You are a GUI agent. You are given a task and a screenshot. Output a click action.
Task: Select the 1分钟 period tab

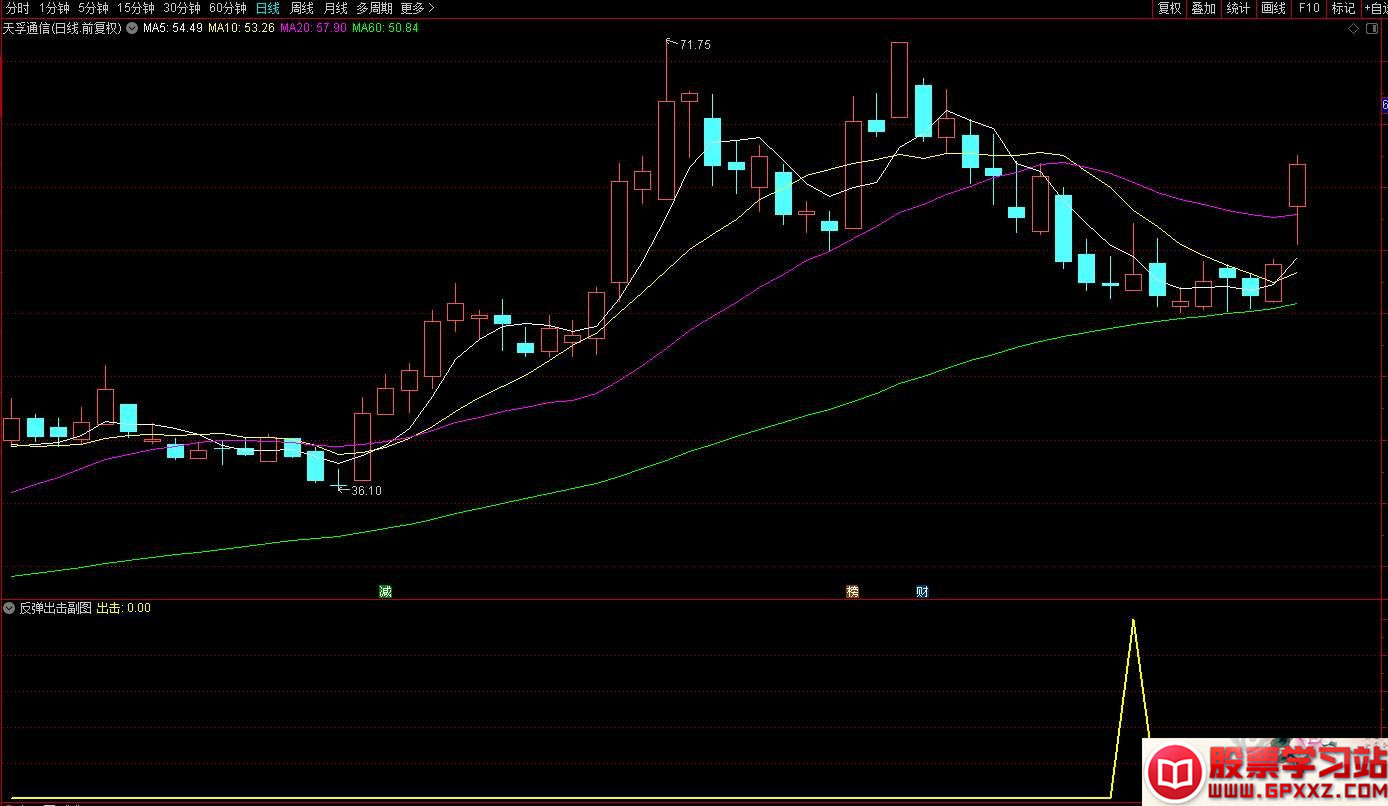[55, 8]
